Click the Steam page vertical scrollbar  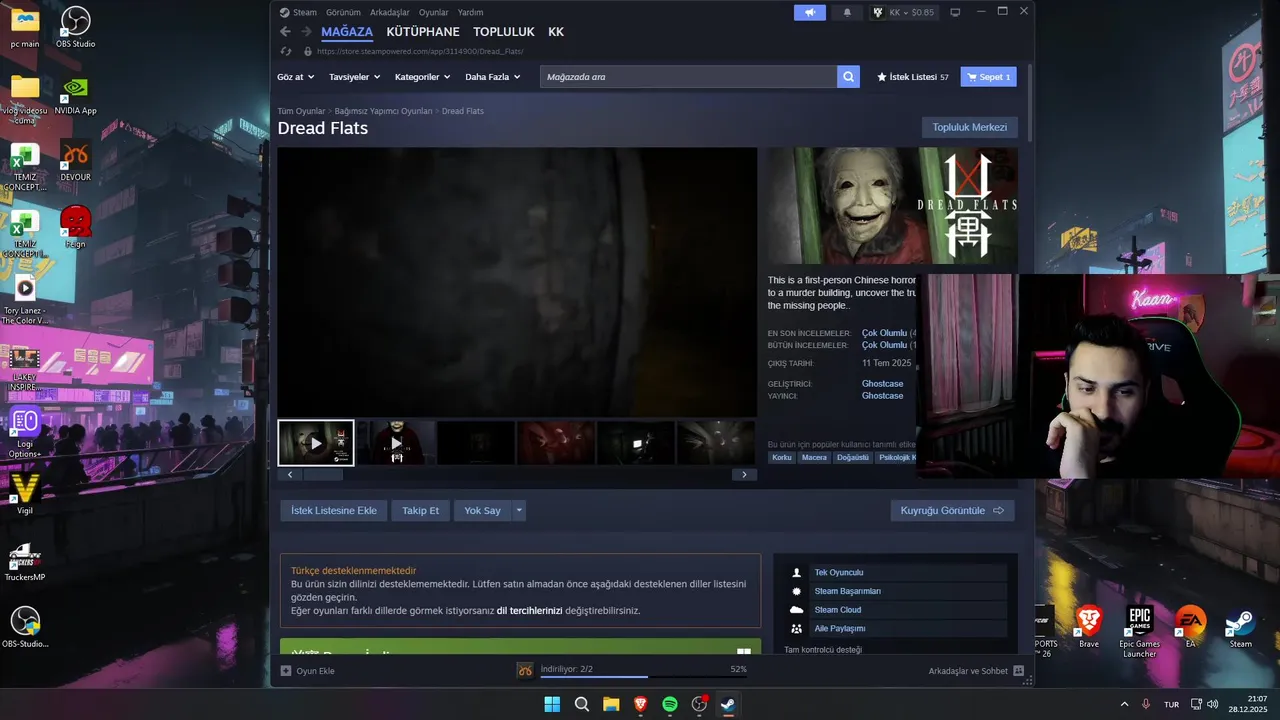[x=1029, y=103]
